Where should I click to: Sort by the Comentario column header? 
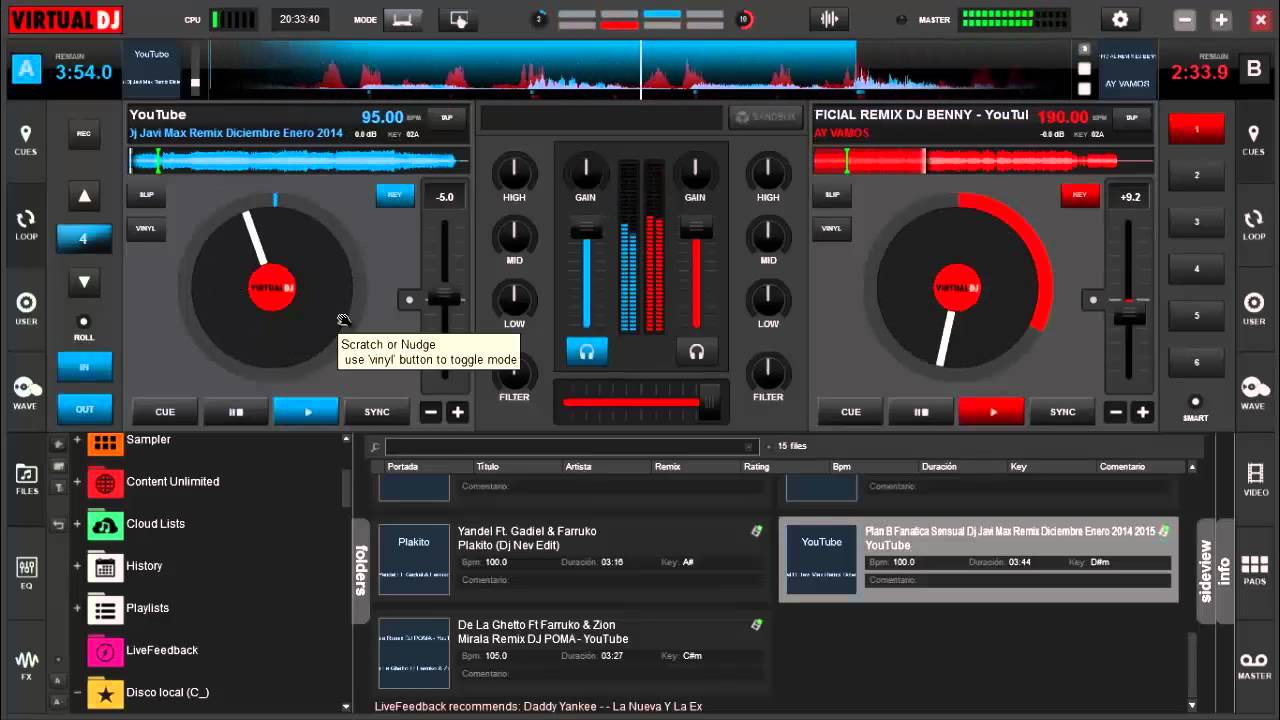[x=1122, y=467]
